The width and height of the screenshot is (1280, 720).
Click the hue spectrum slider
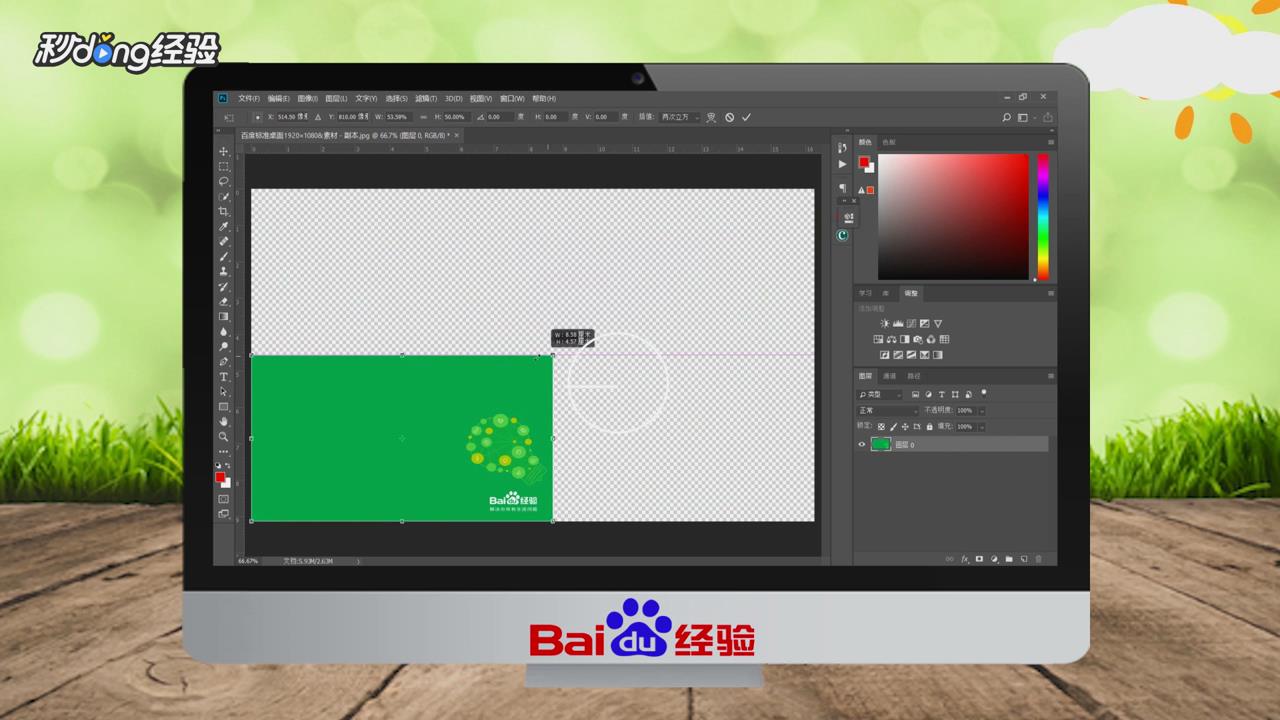pyautogui.click(x=1043, y=216)
